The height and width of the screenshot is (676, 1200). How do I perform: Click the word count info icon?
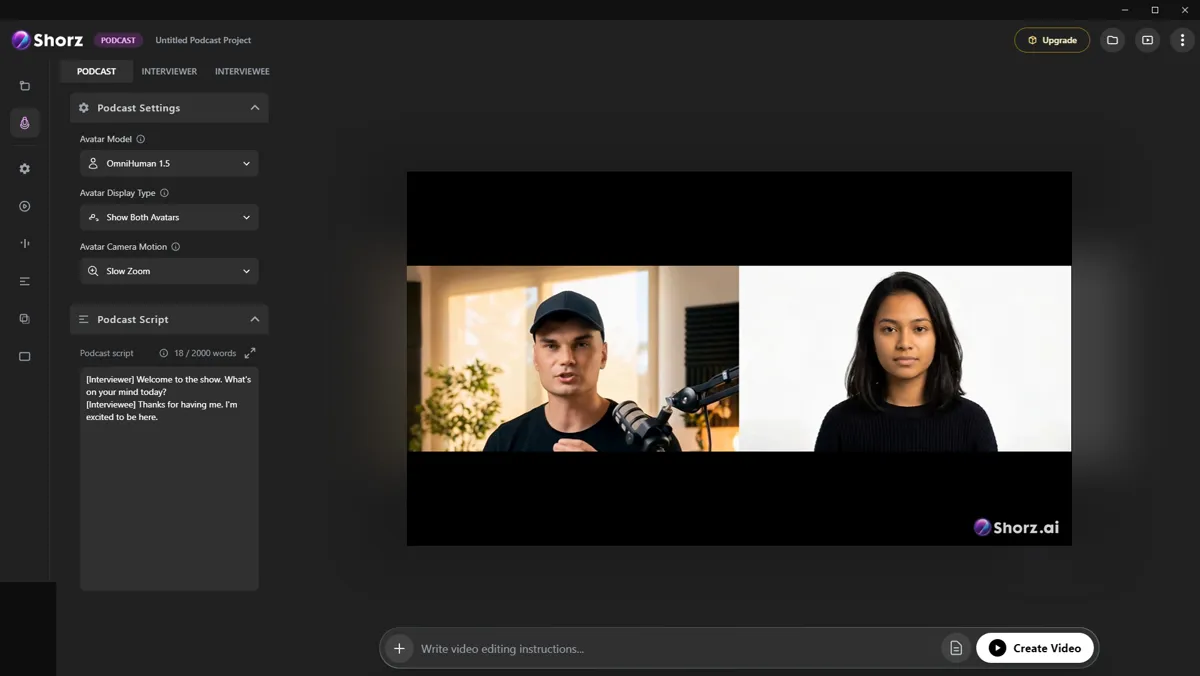164,353
